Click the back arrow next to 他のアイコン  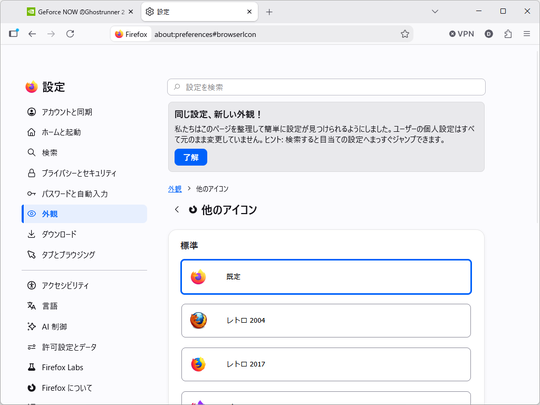pyautogui.click(x=177, y=209)
